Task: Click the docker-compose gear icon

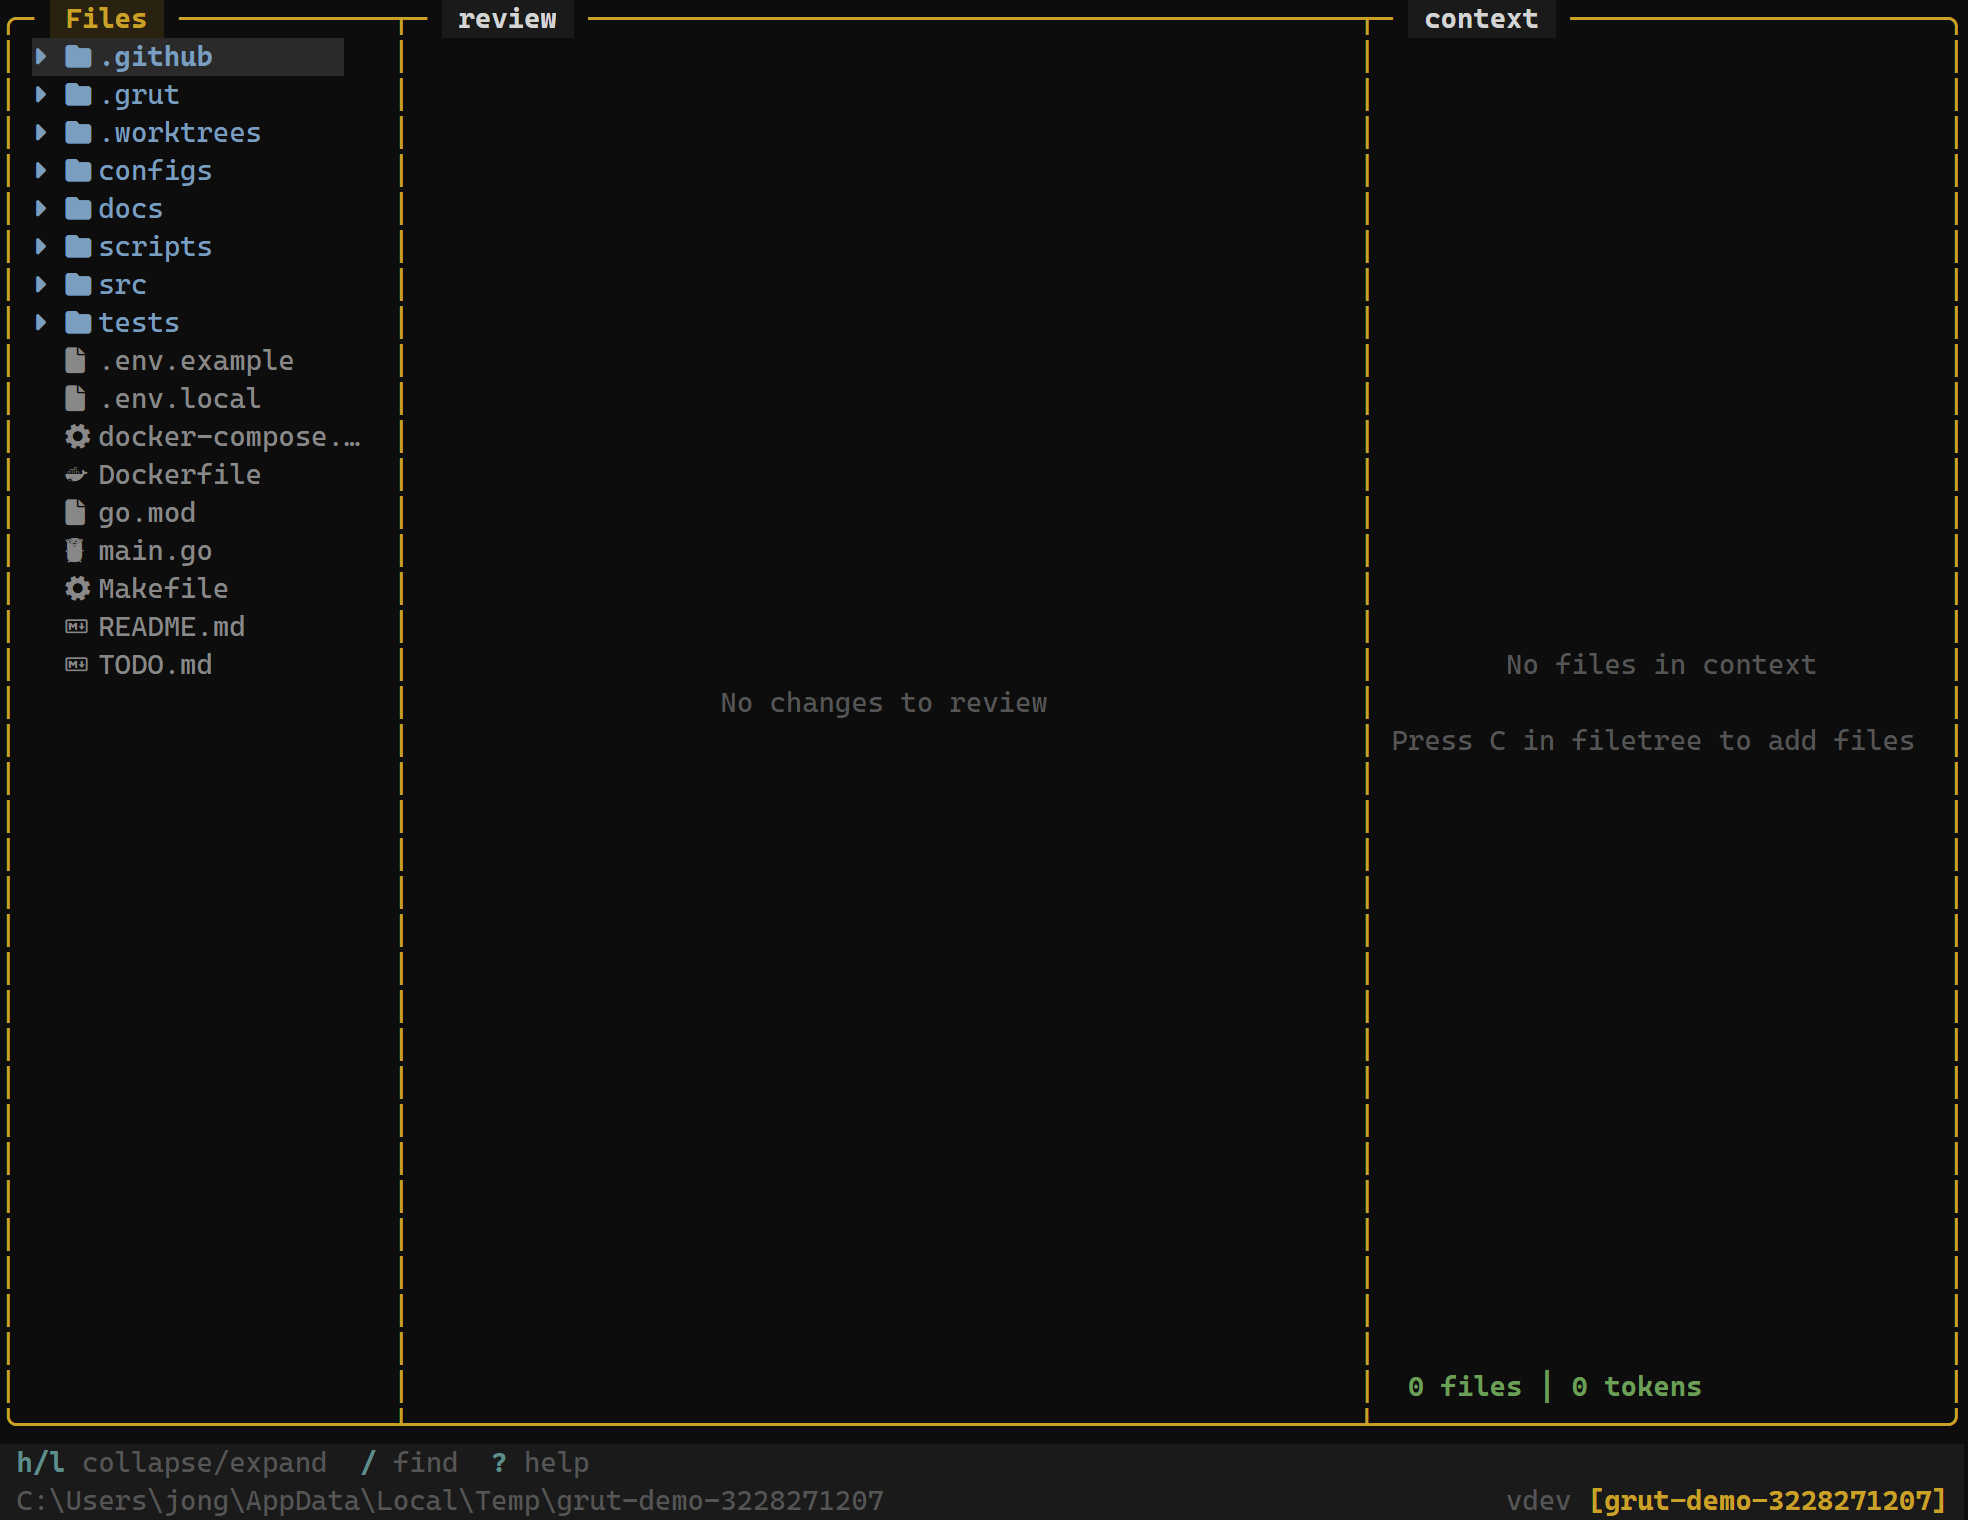Action: 77,437
